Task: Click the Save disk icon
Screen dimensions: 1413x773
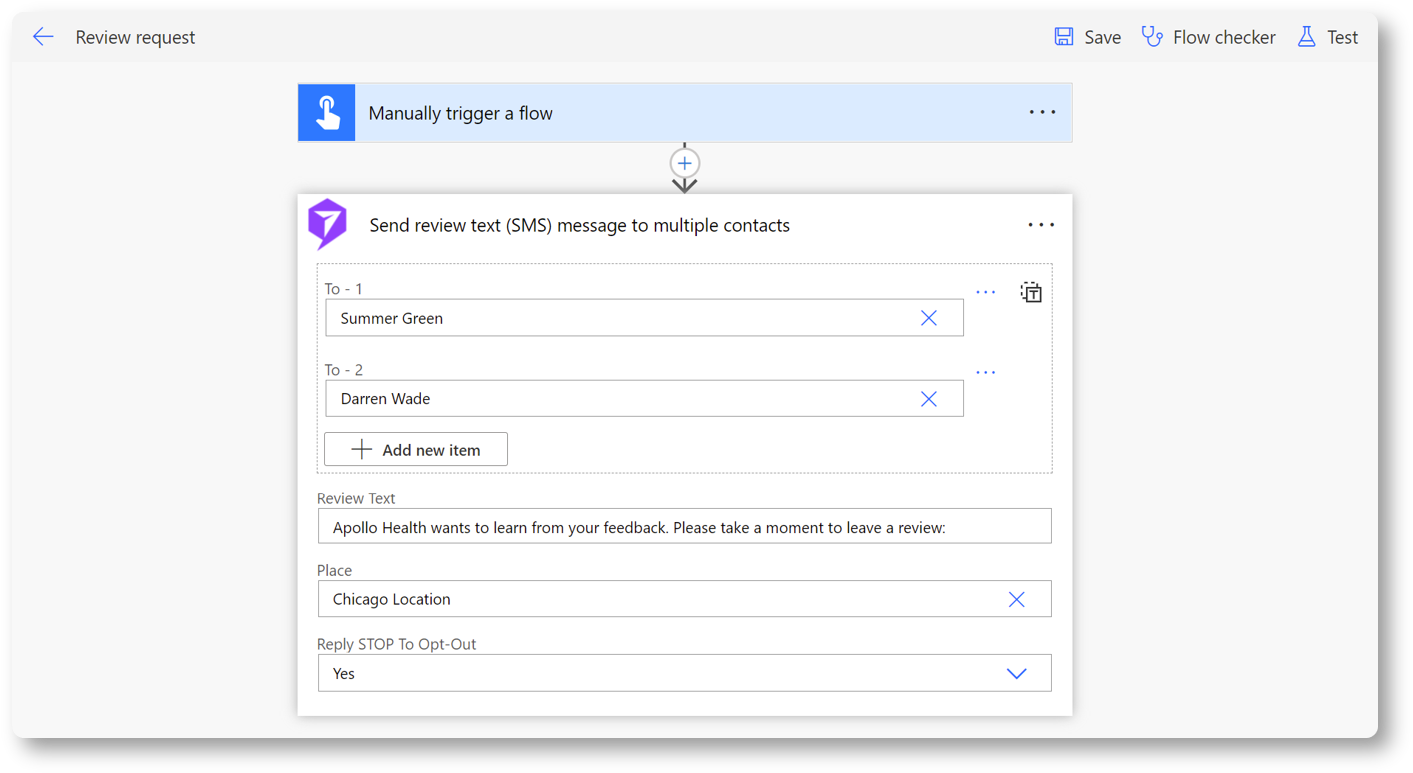Action: pyautogui.click(x=1064, y=37)
